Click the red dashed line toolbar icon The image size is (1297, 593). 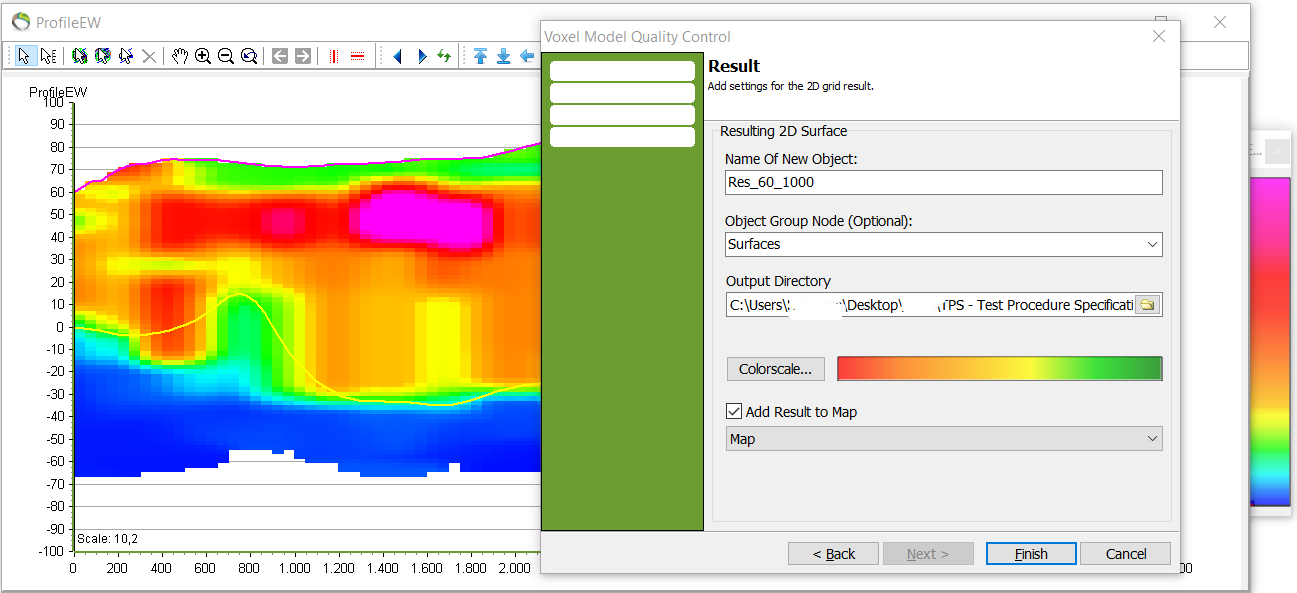click(x=357, y=56)
